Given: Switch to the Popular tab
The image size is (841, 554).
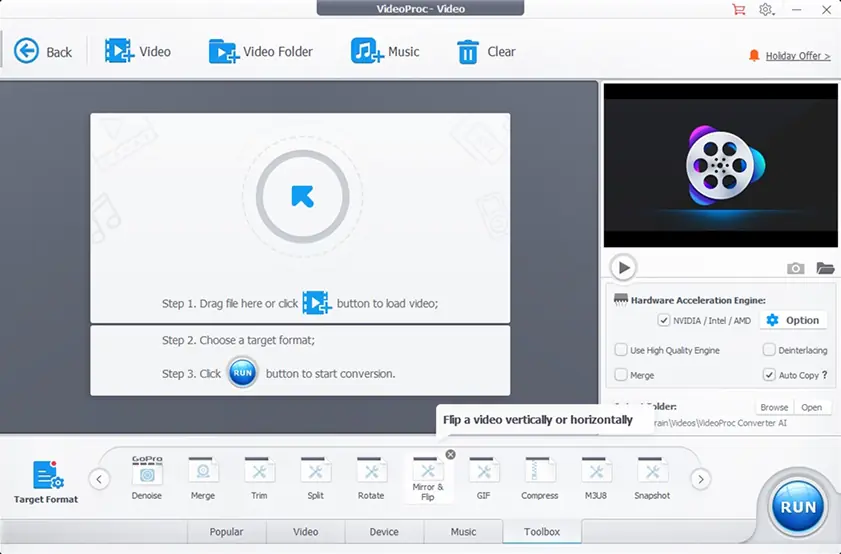Looking at the screenshot, I should [x=226, y=531].
